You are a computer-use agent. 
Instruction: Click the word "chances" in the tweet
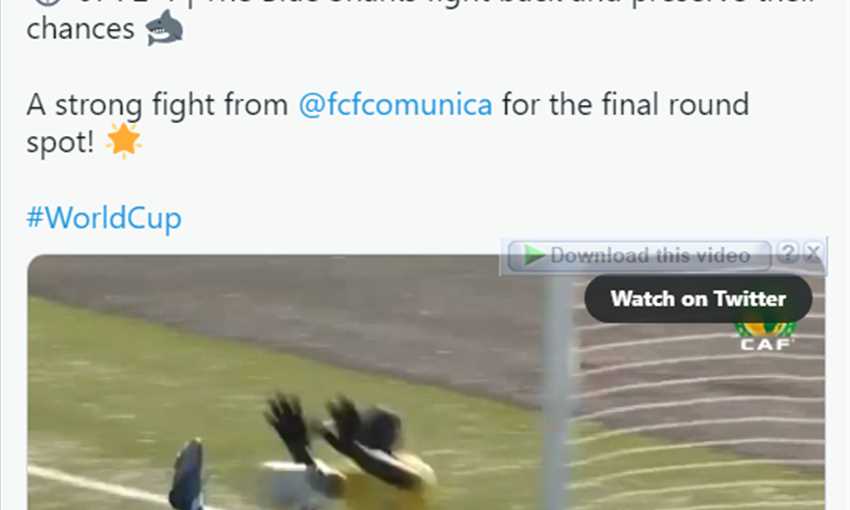(80, 28)
